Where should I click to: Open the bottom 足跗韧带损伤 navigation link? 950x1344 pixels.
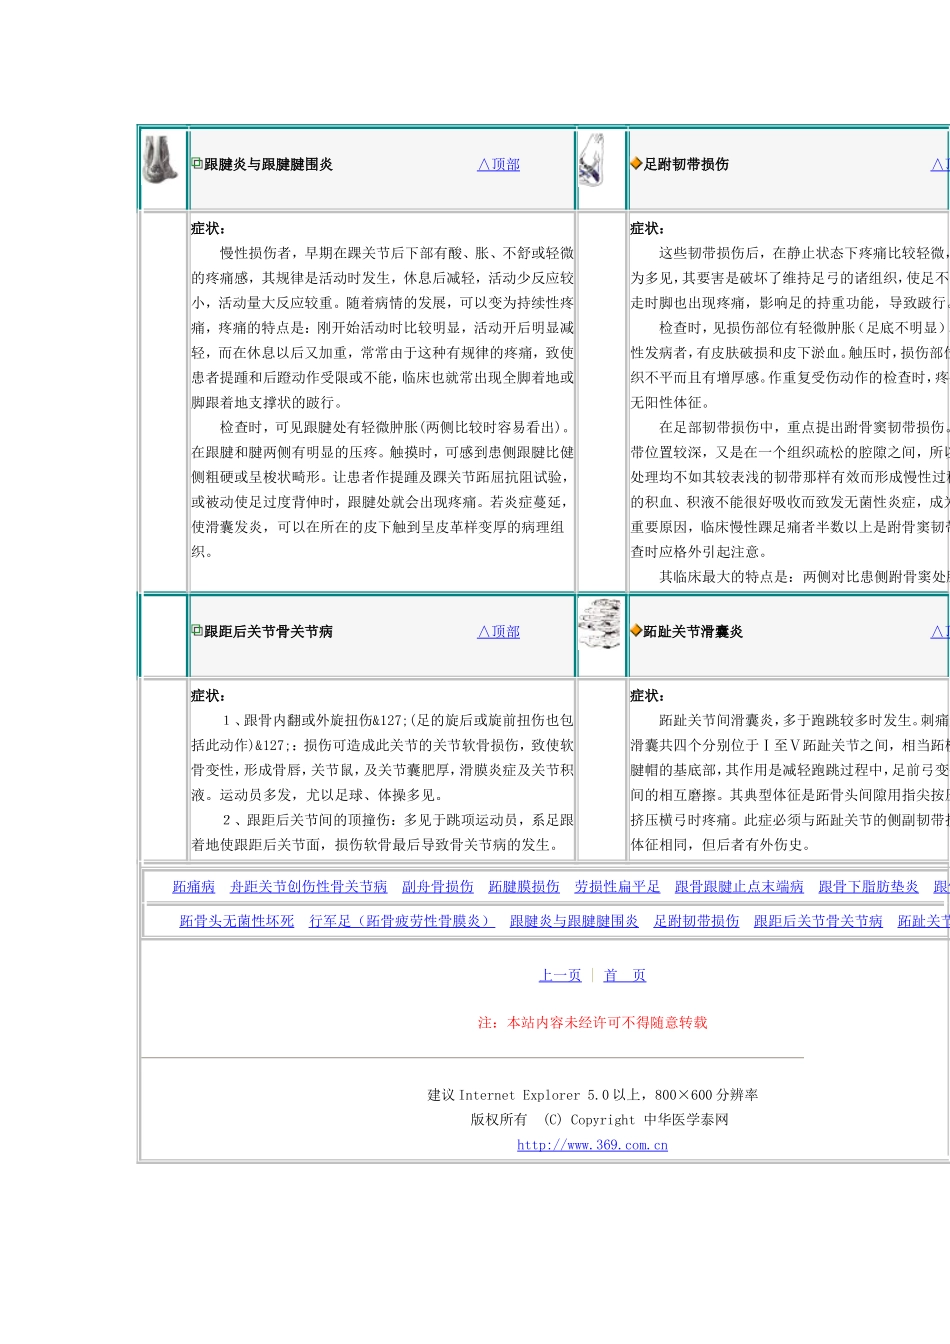pyautogui.click(x=696, y=922)
